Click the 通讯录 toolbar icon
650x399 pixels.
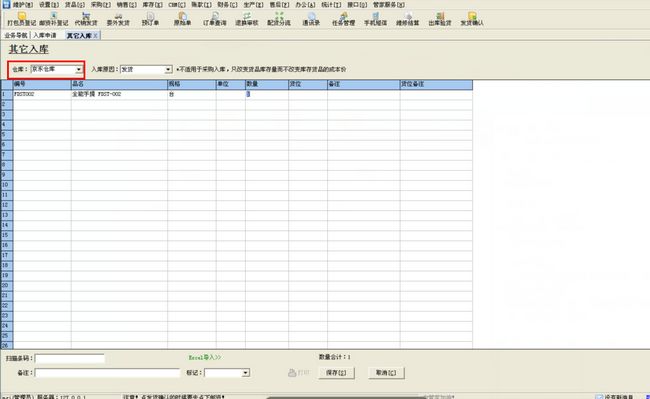pyautogui.click(x=311, y=19)
